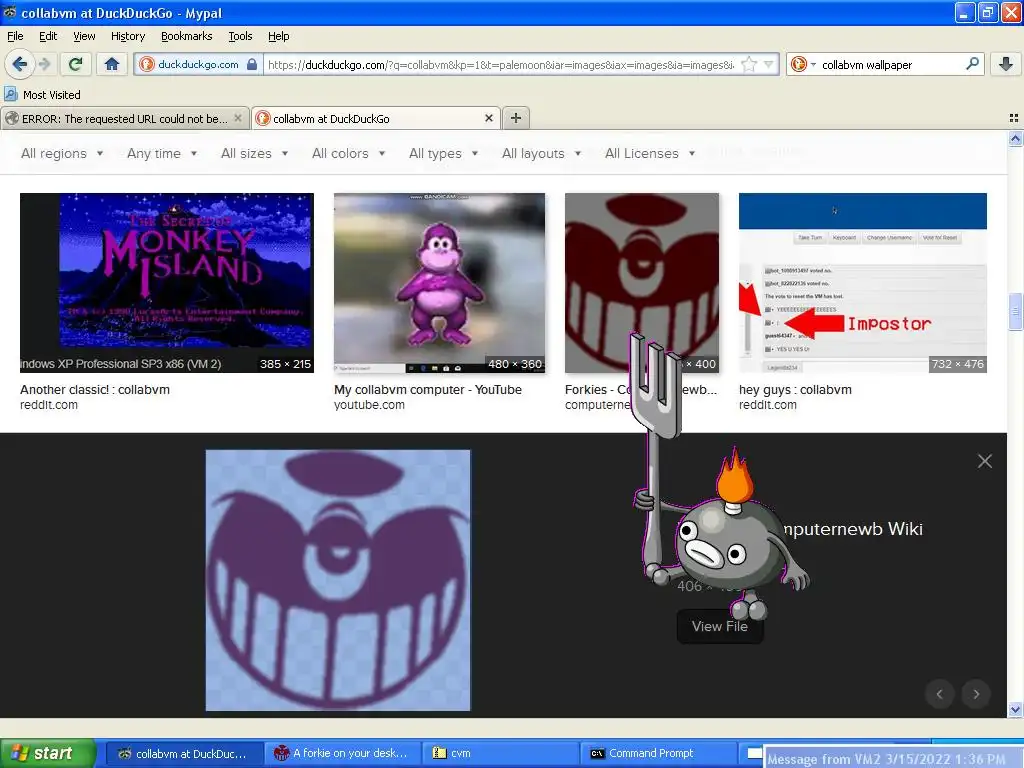Close the image detail panel
Screen dimensions: 1024x768
click(x=985, y=461)
